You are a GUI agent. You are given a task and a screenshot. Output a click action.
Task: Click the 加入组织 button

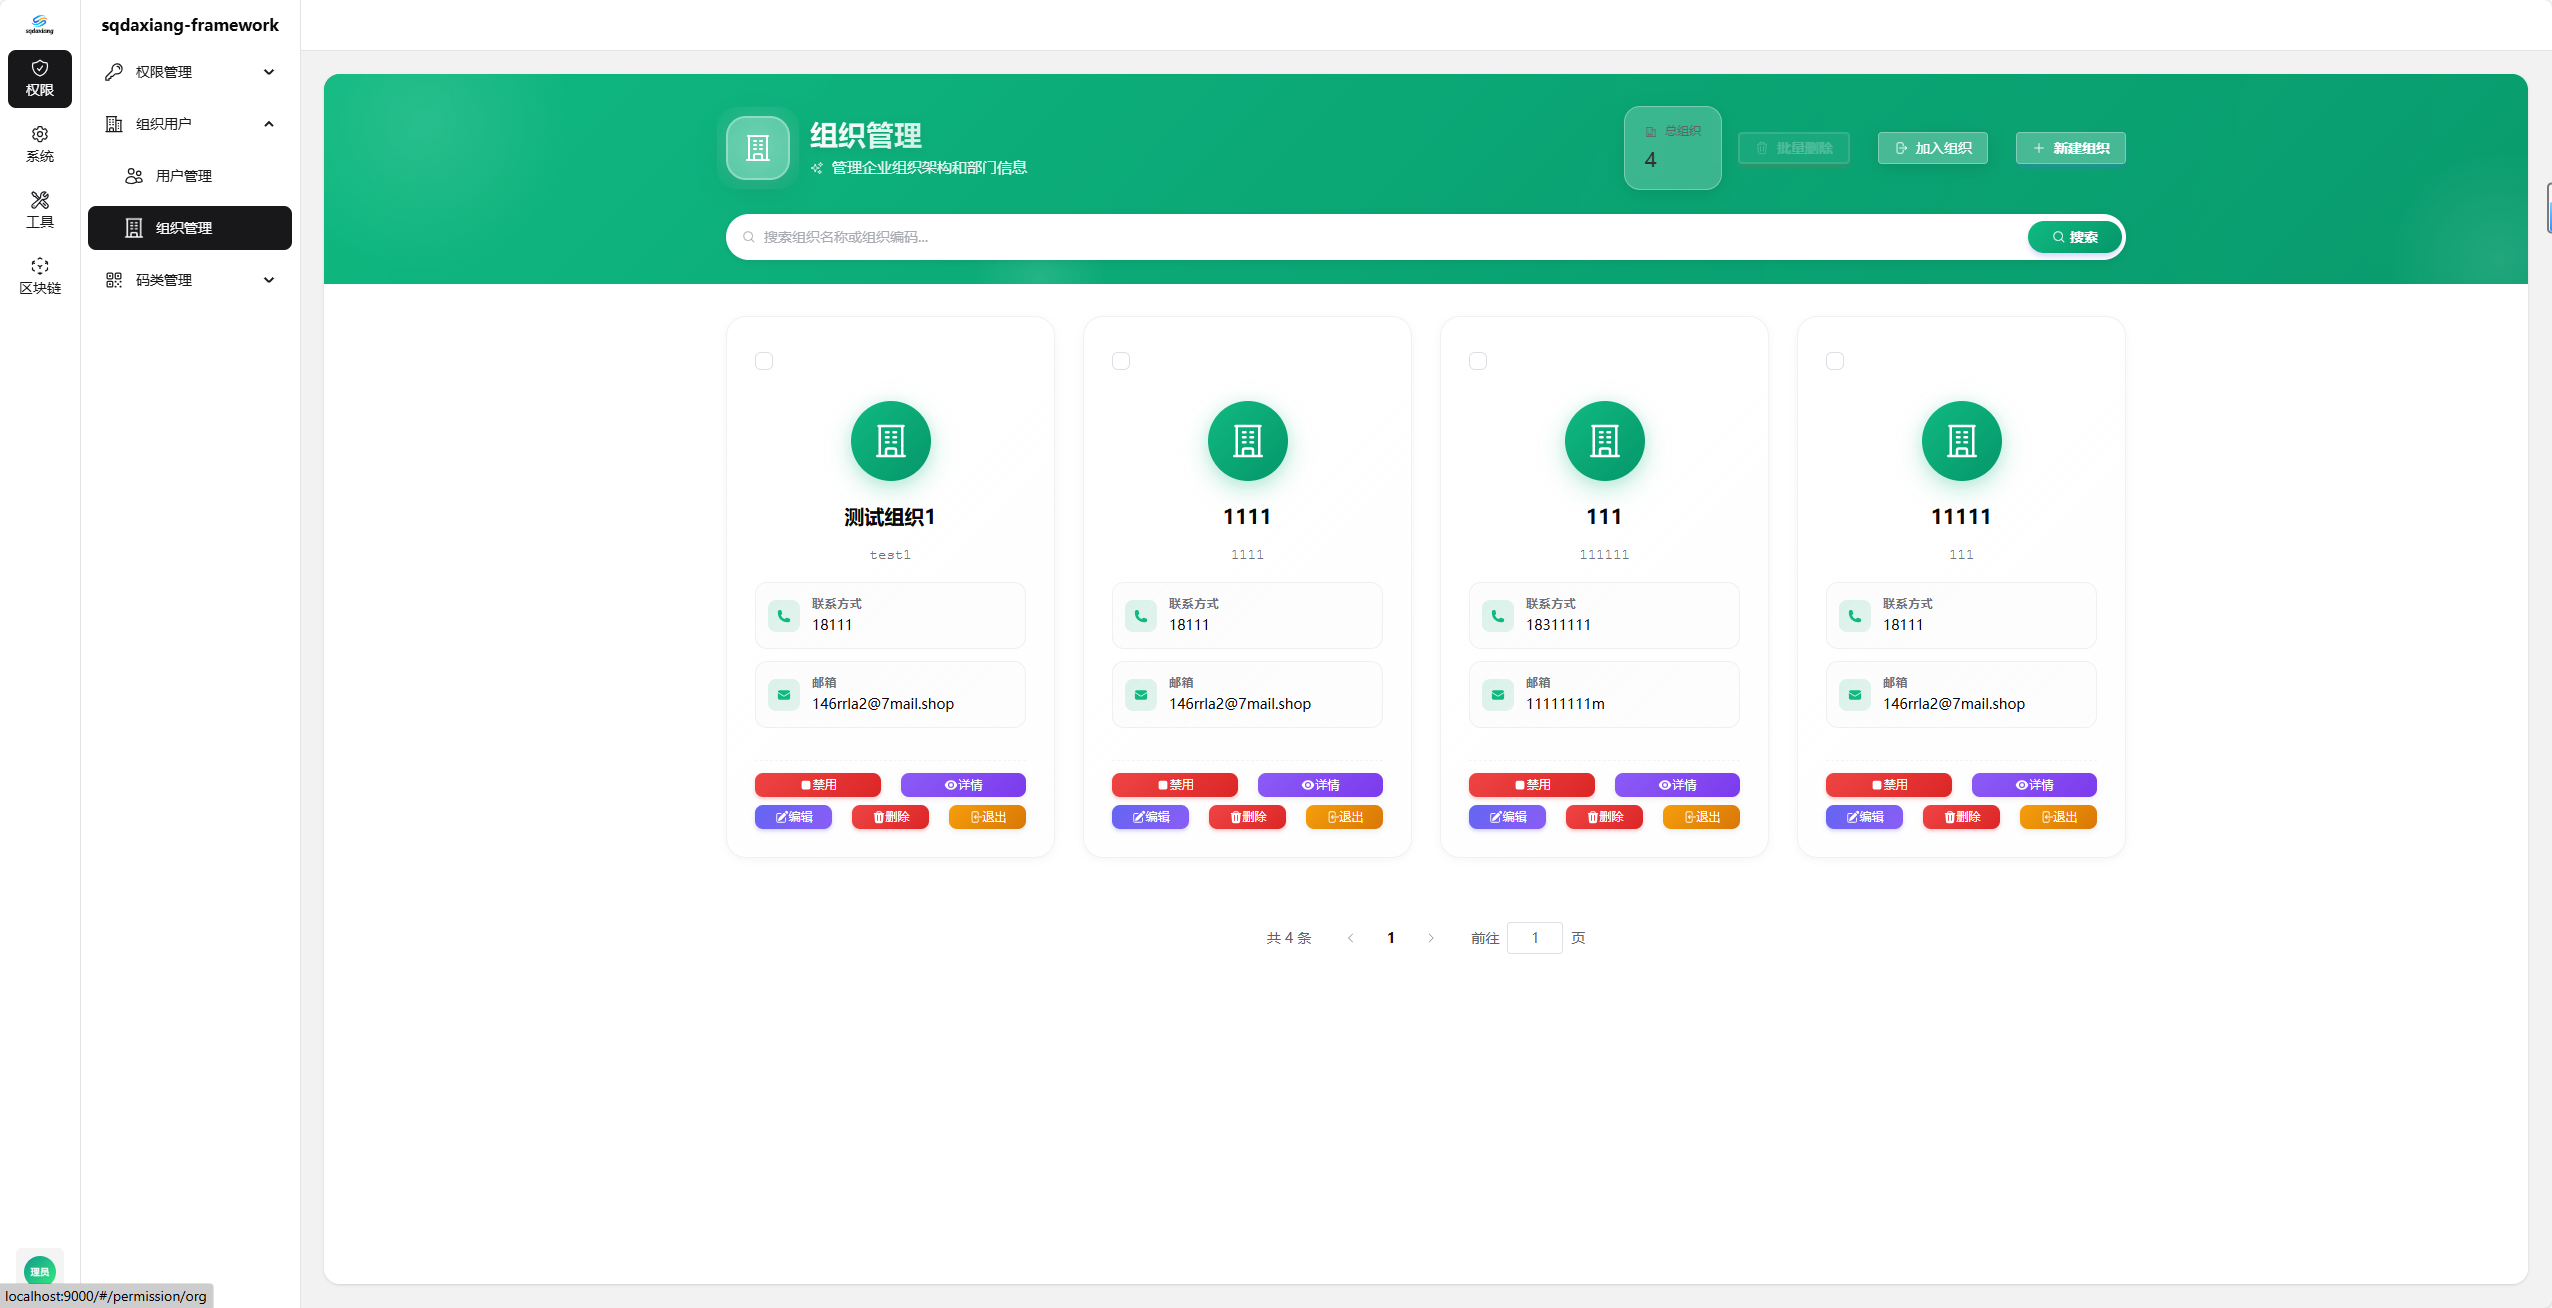click(1931, 147)
